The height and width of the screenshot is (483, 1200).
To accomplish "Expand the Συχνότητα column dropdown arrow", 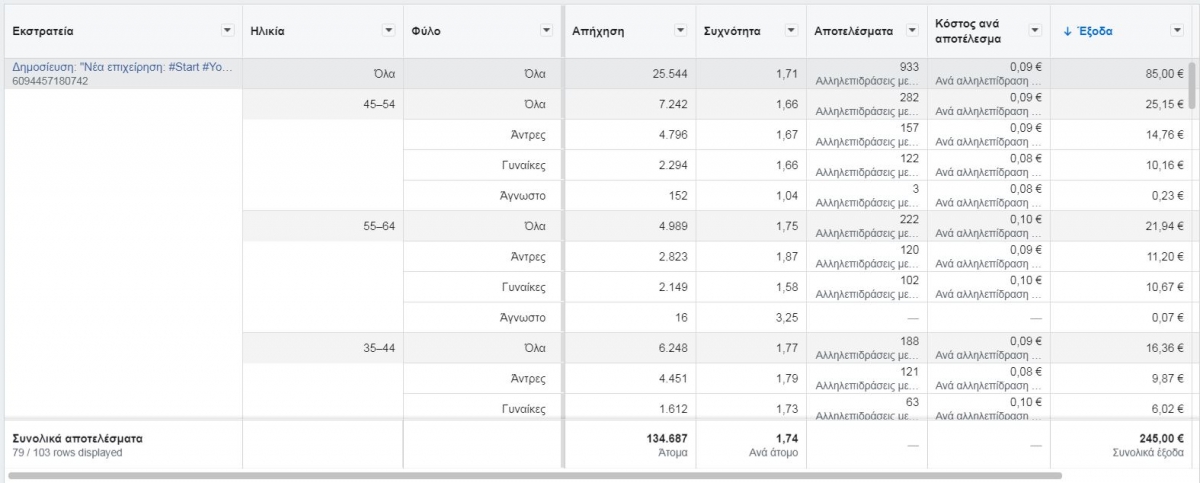I will coord(791,31).
